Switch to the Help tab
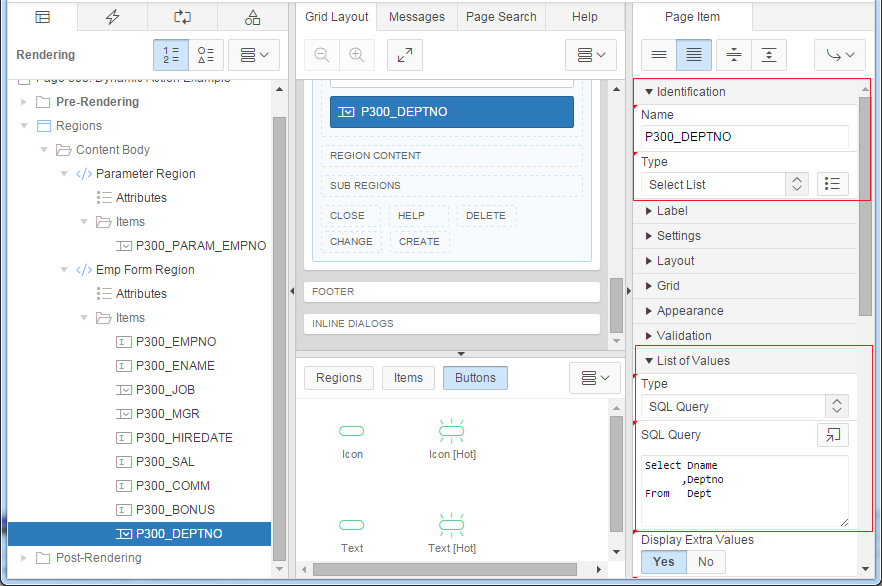This screenshot has width=882, height=586. click(584, 17)
